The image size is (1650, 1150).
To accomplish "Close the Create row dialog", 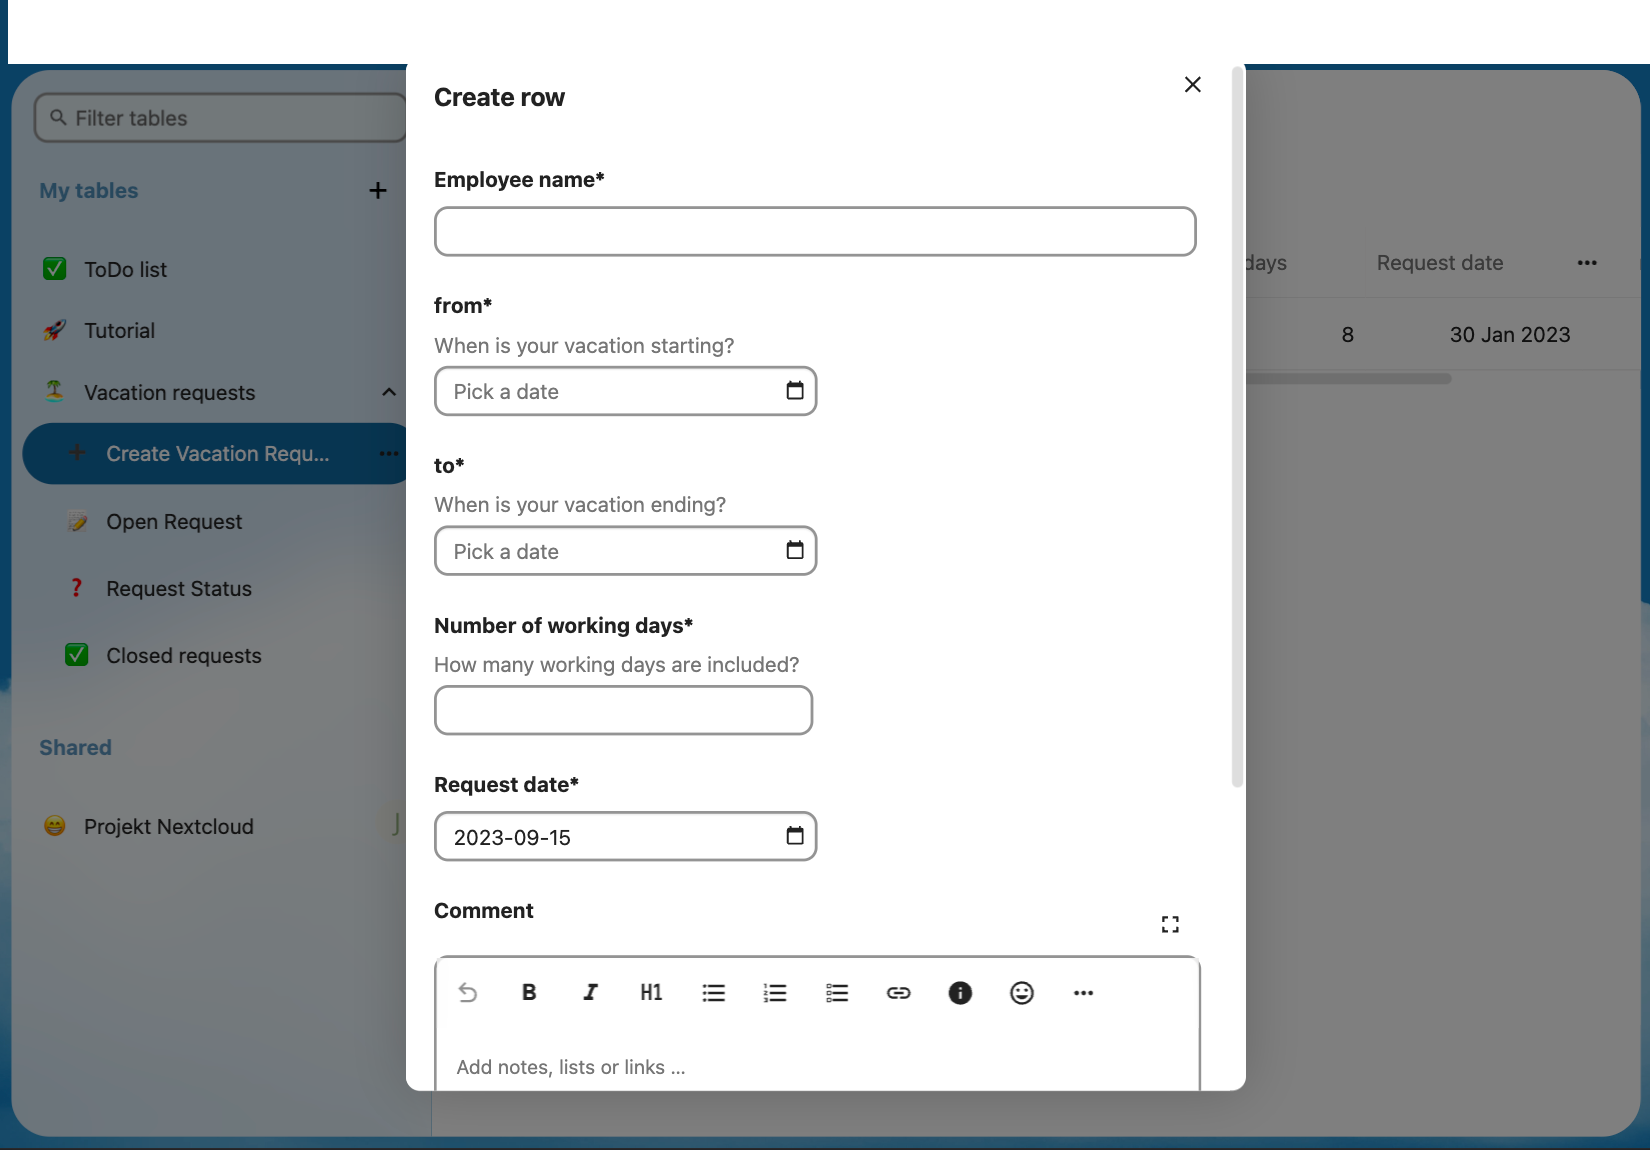I will [1192, 85].
